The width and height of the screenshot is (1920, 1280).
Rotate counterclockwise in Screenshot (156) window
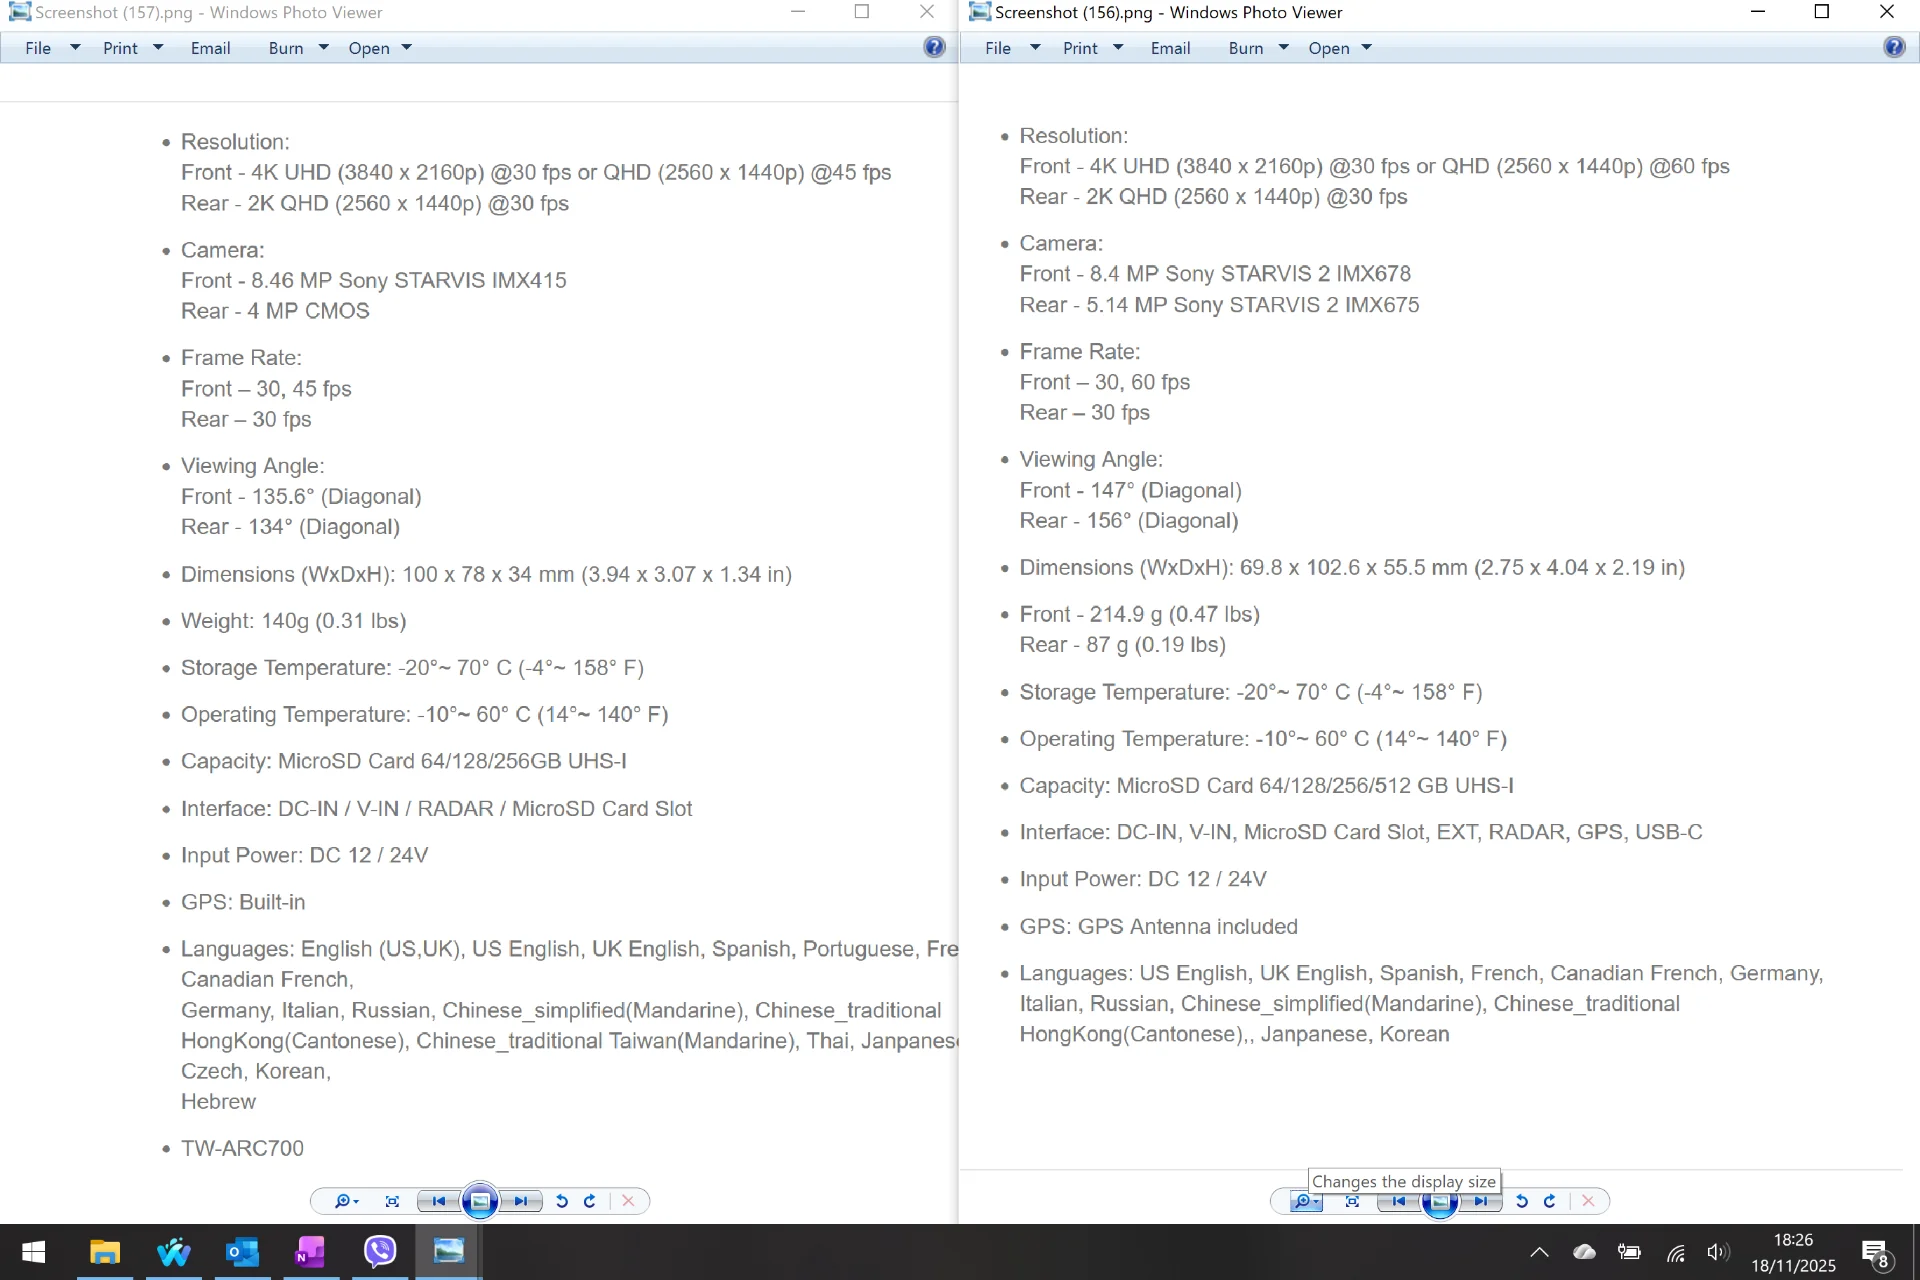[1522, 1201]
